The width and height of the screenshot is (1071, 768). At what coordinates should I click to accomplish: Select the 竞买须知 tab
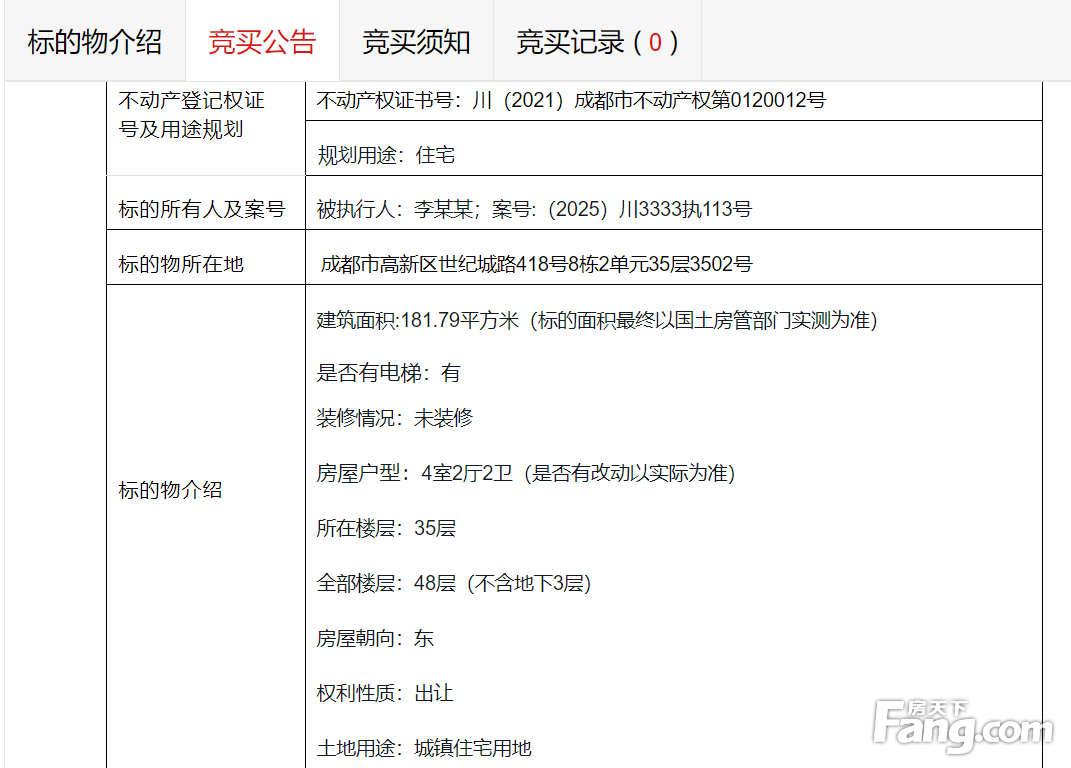(x=416, y=42)
